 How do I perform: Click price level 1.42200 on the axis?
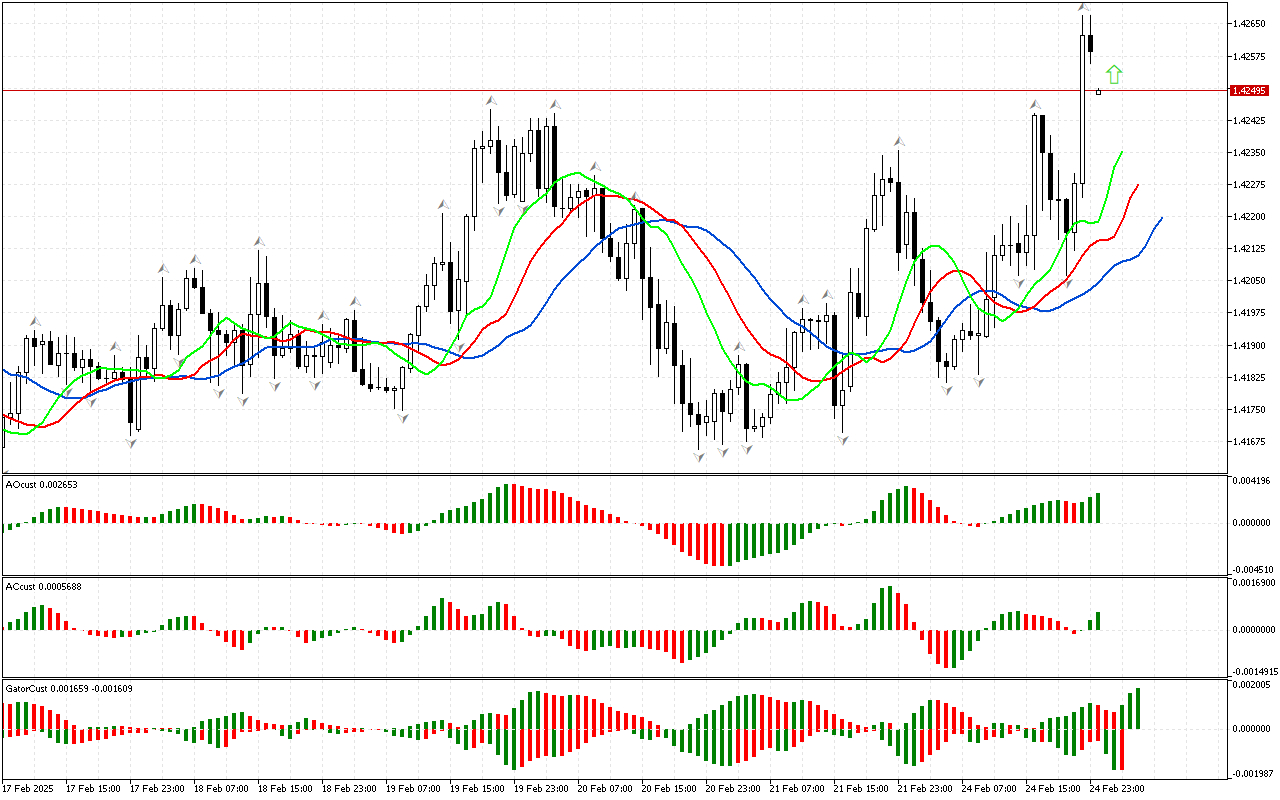pyautogui.click(x=1250, y=217)
